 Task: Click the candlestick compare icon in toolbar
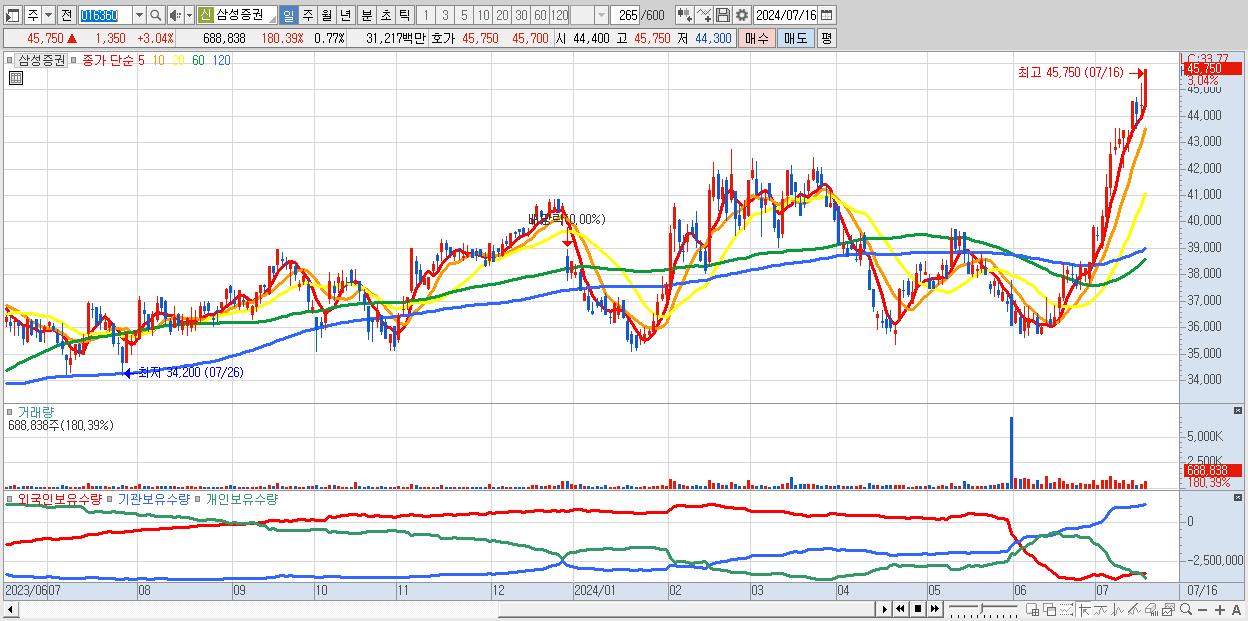pos(685,15)
